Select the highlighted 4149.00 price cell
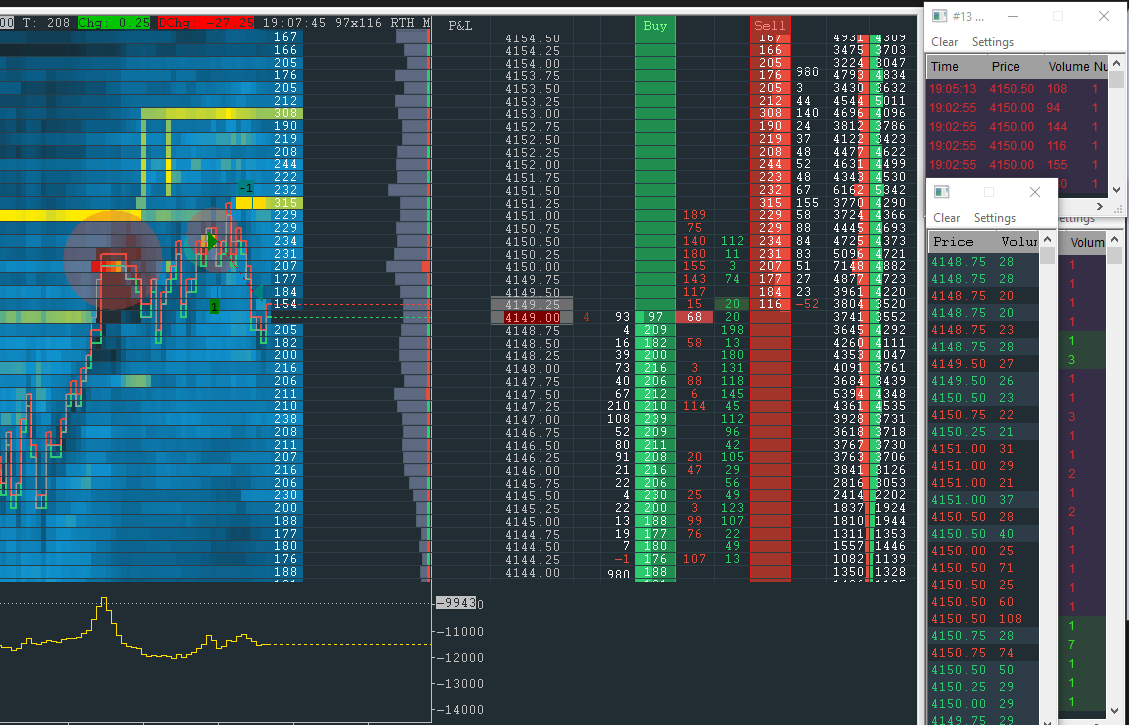1129x725 pixels. (532, 318)
